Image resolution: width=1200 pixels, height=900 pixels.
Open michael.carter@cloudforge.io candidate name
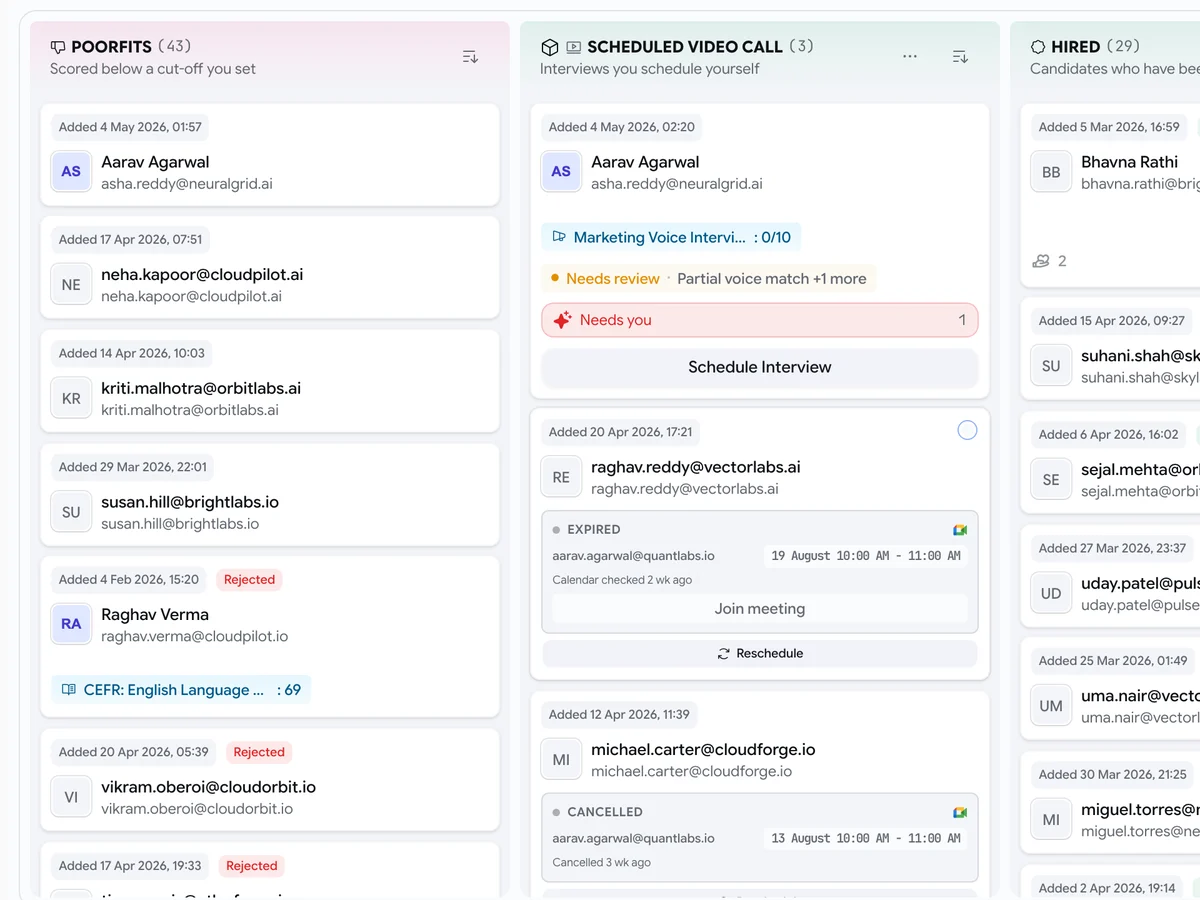[703, 749]
